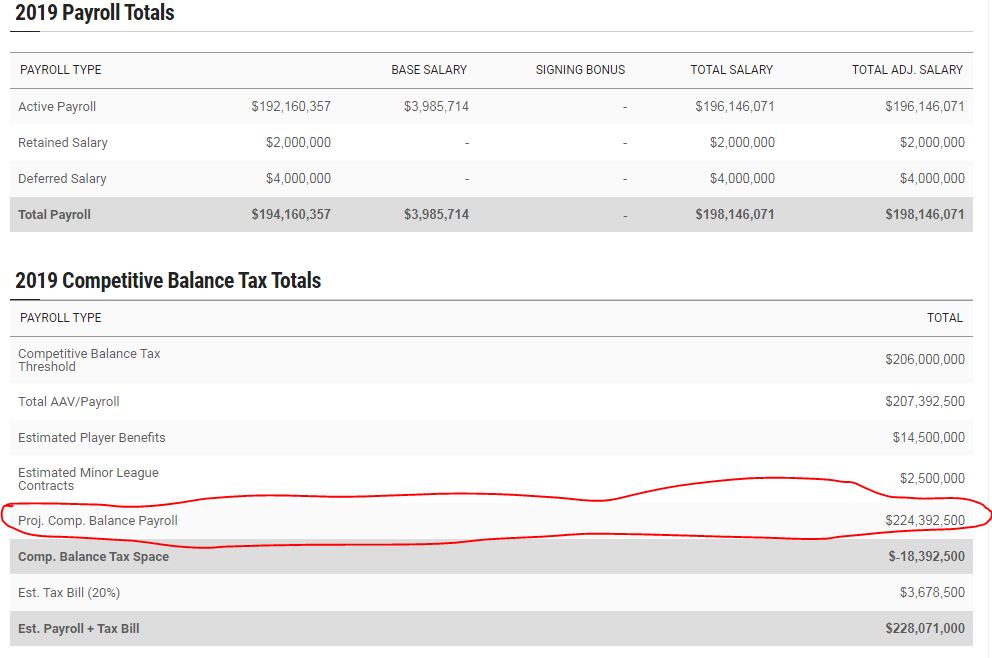The image size is (992, 658).
Task: Select the Estimated Player Benefits row label
Action: coord(92,438)
